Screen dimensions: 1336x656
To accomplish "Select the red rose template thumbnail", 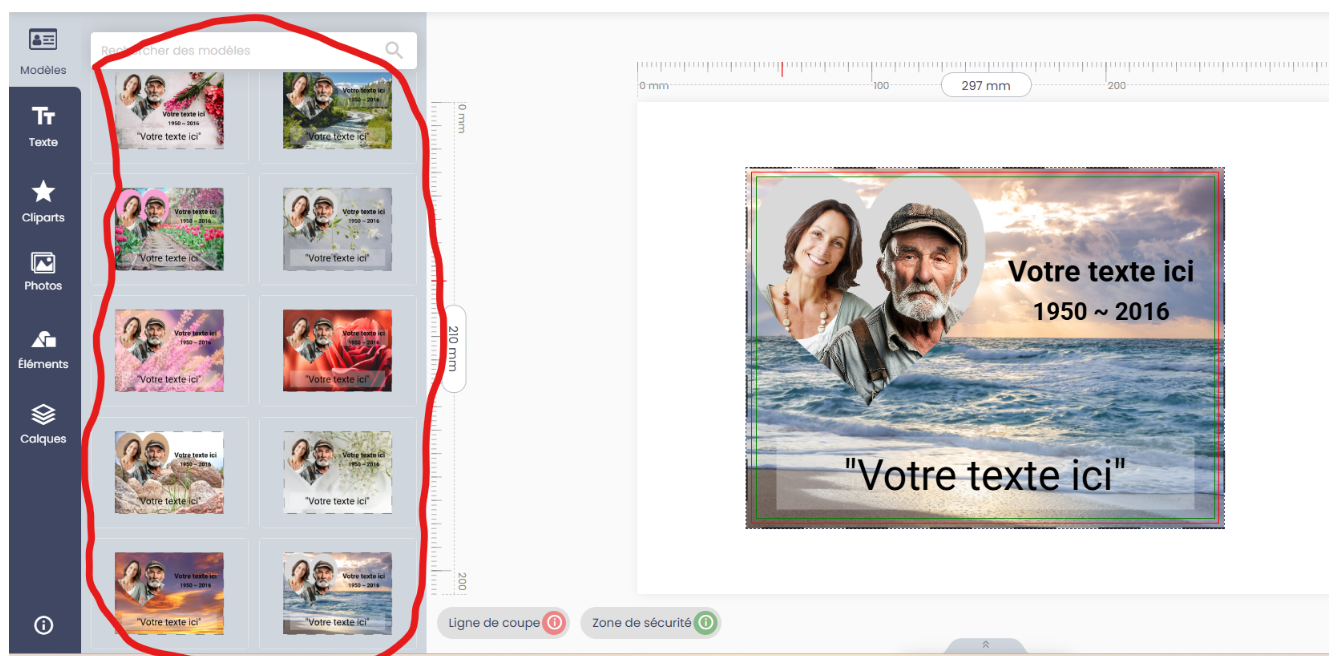I will tap(337, 350).
